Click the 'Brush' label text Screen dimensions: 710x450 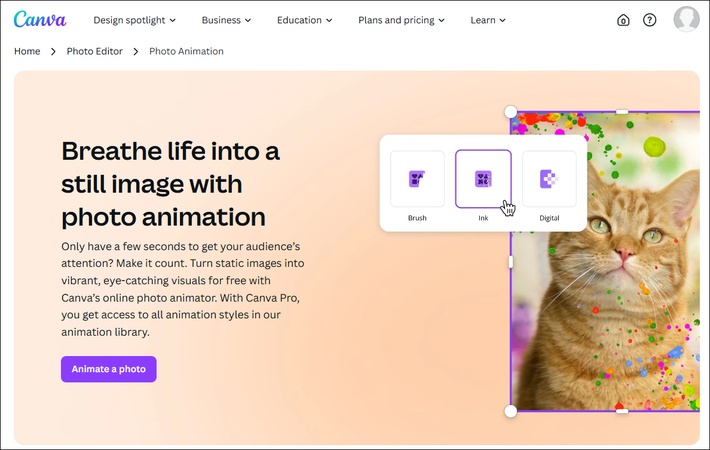(417, 218)
